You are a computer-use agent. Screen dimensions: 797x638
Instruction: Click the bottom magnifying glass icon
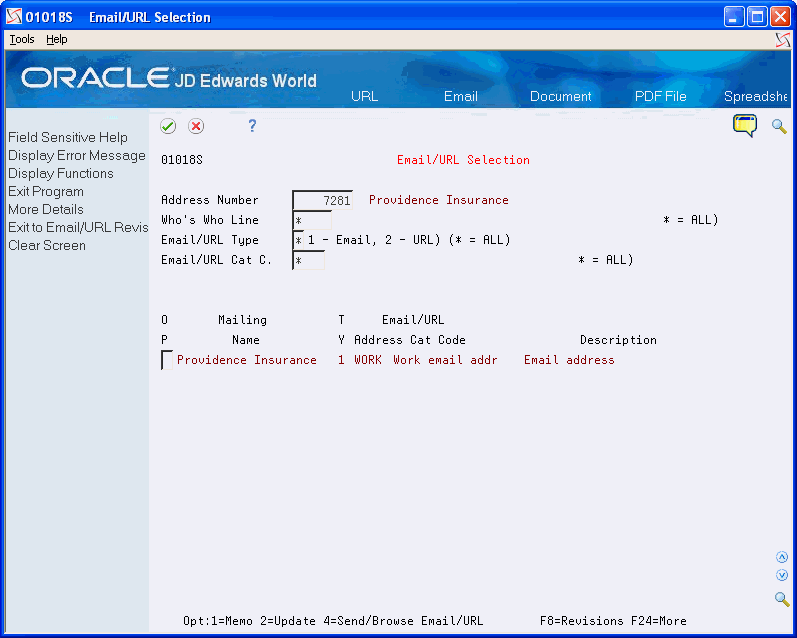[782, 598]
